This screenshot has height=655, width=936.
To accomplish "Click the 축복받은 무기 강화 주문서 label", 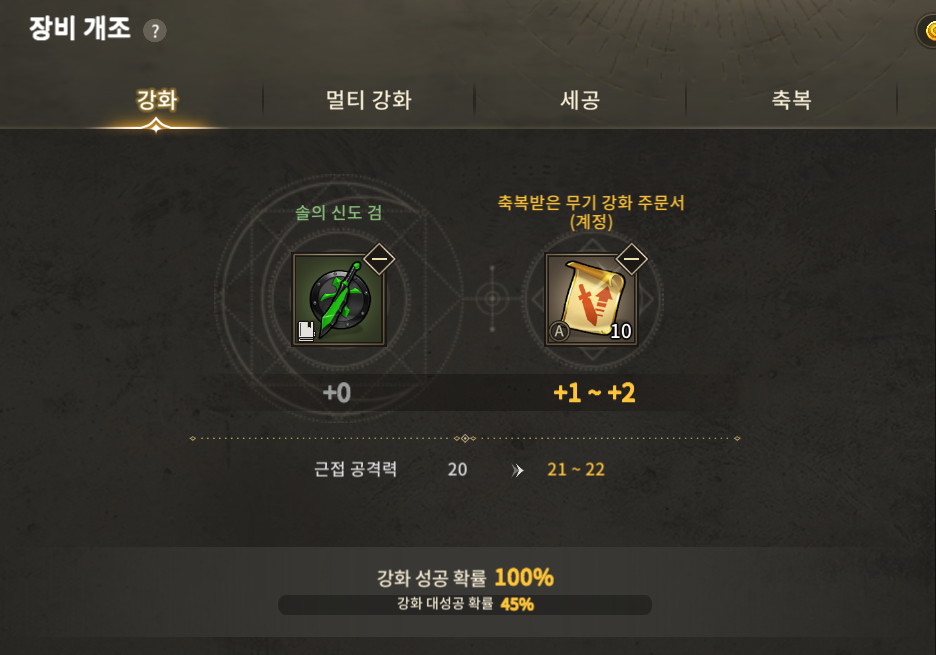I will click(x=591, y=212).
